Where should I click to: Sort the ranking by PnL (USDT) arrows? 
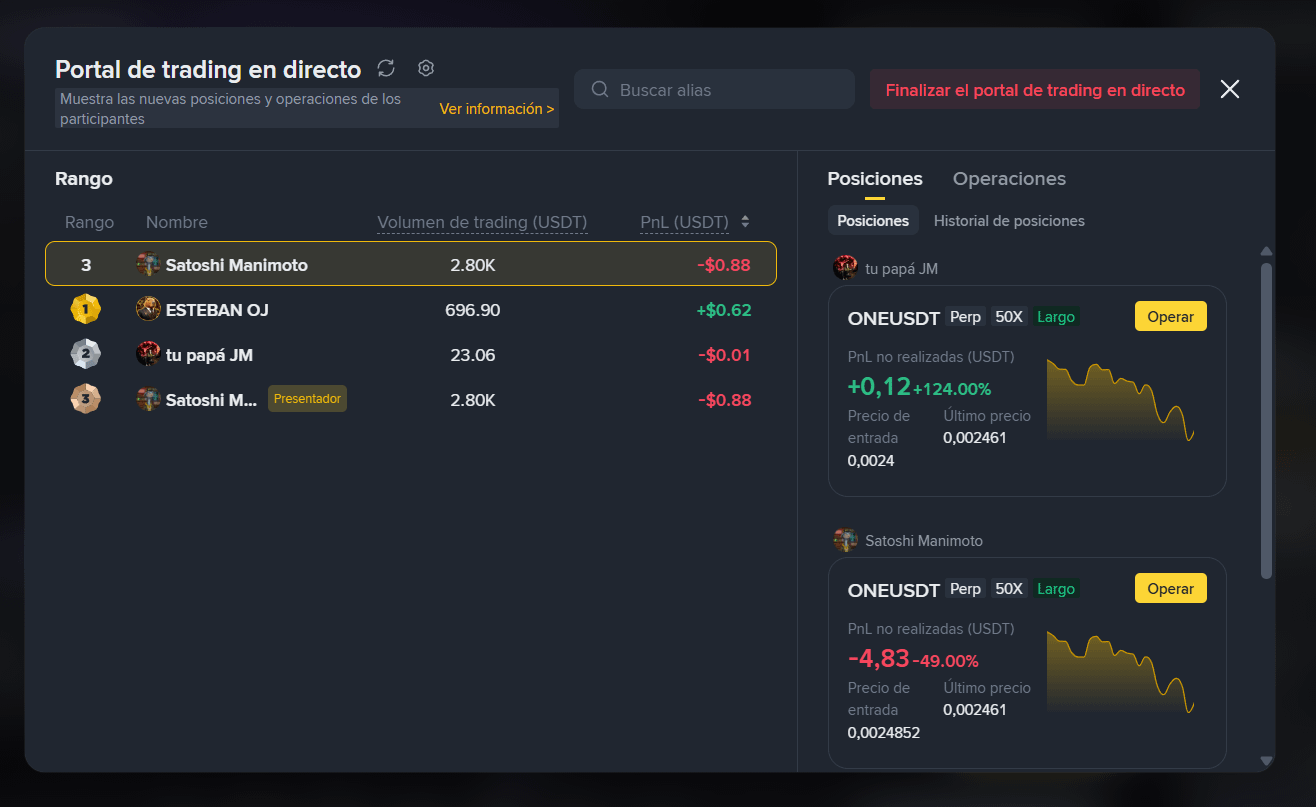(745, 222)
